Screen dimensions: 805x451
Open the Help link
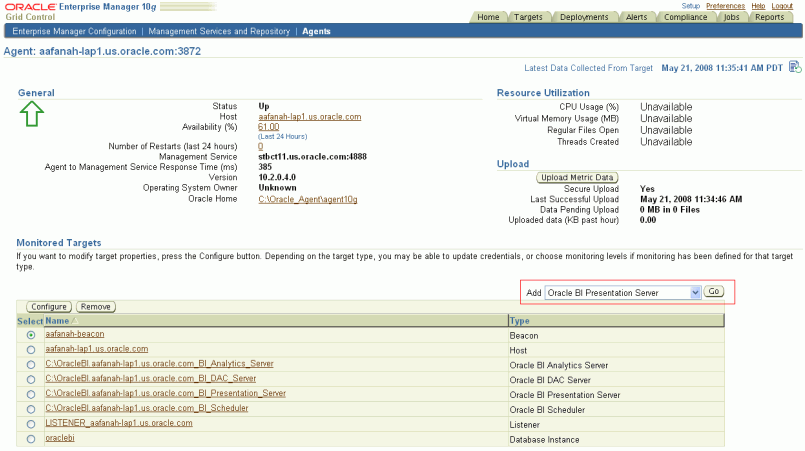[x=758, y=6]
